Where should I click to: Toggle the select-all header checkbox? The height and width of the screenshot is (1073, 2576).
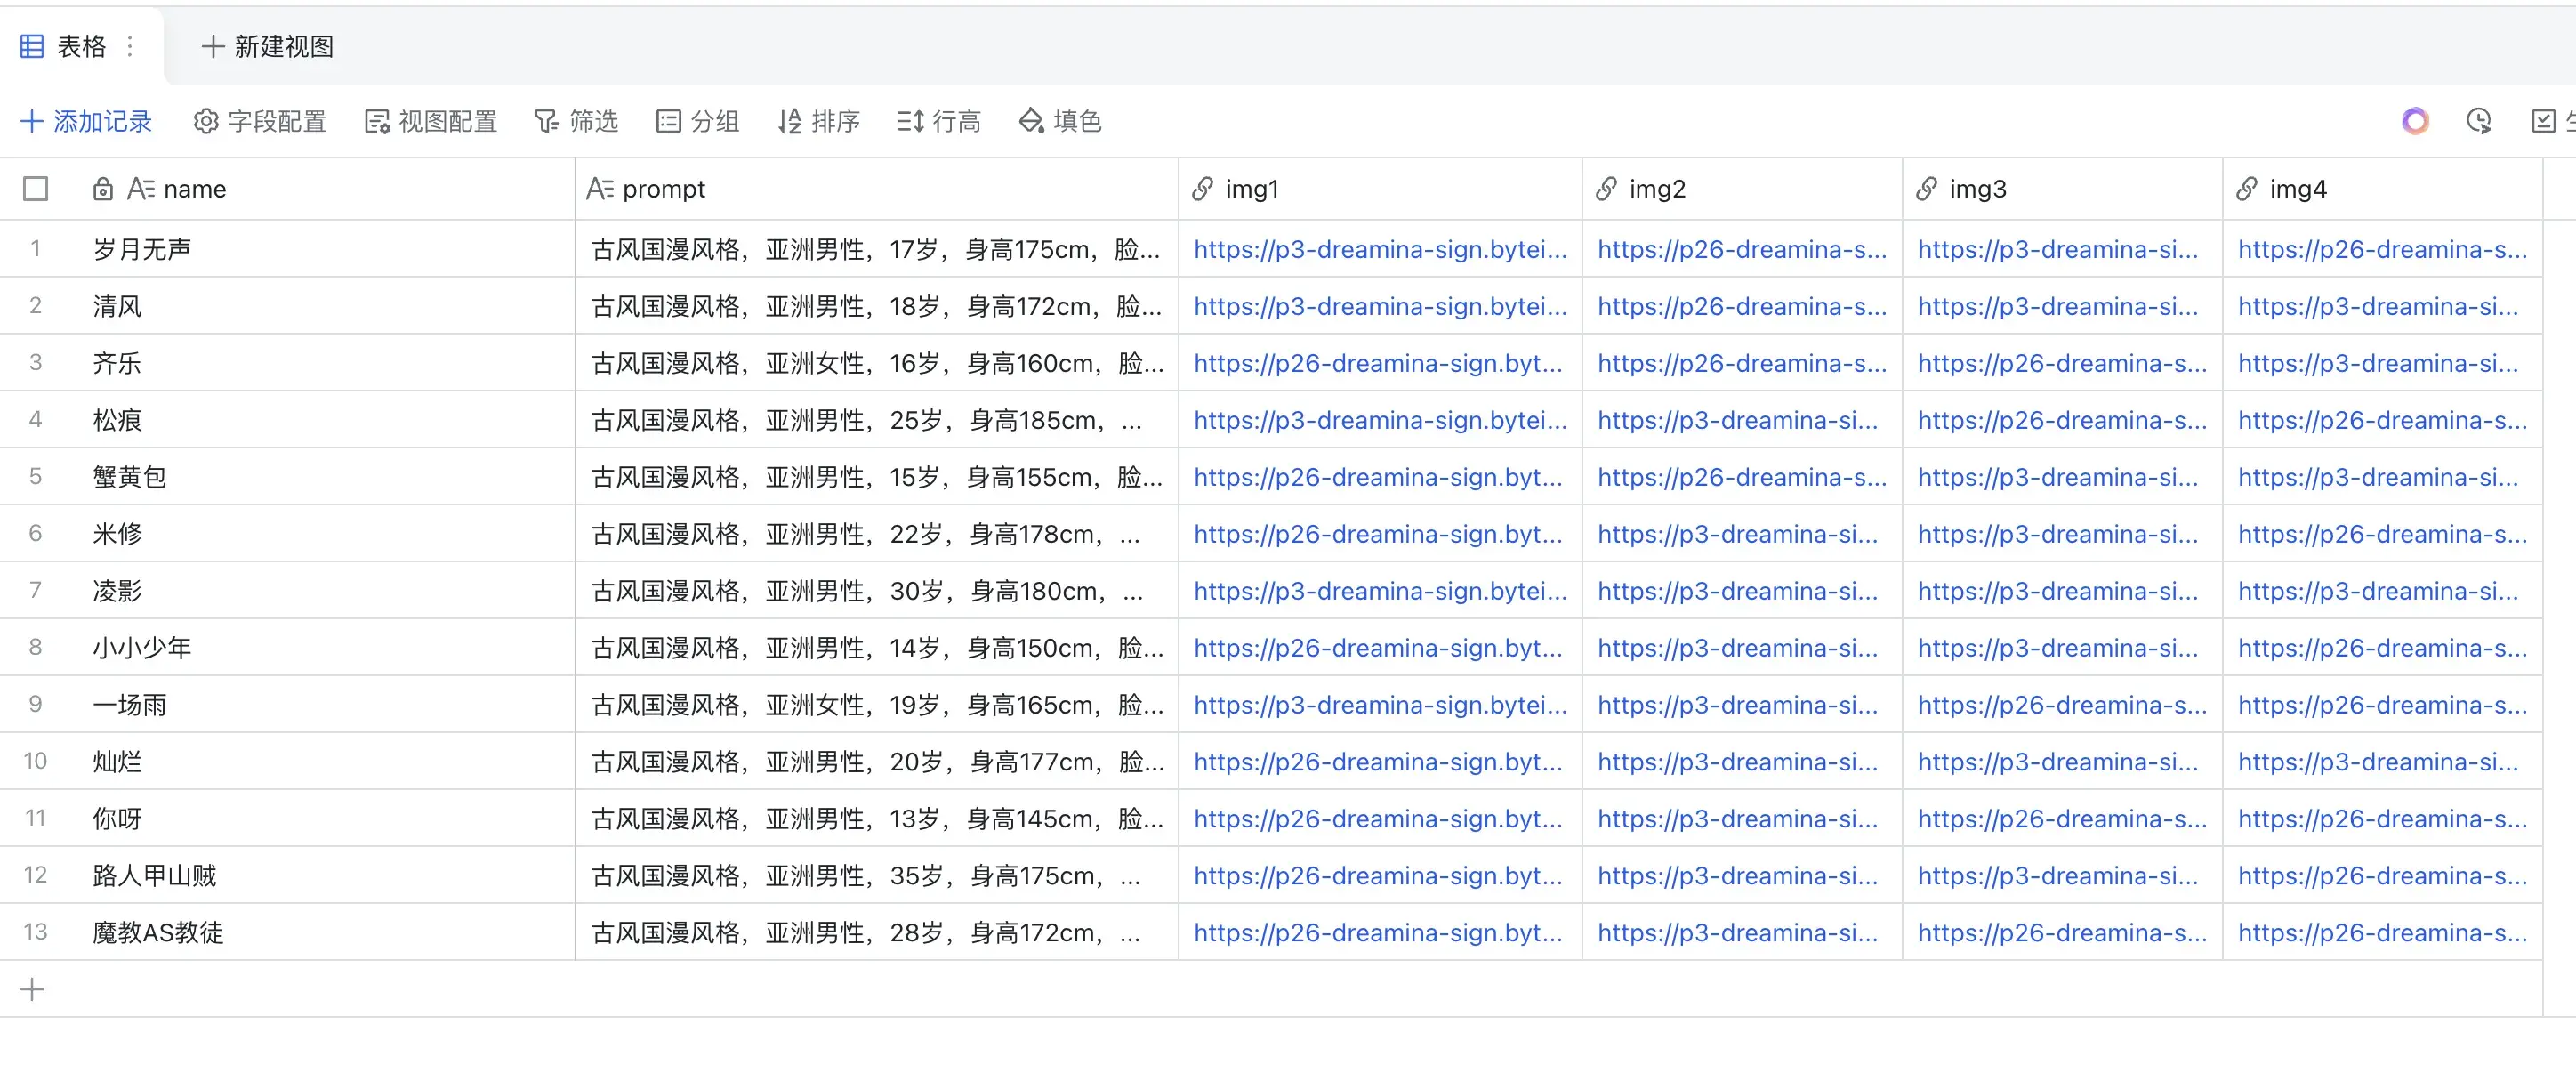point(36,188)
